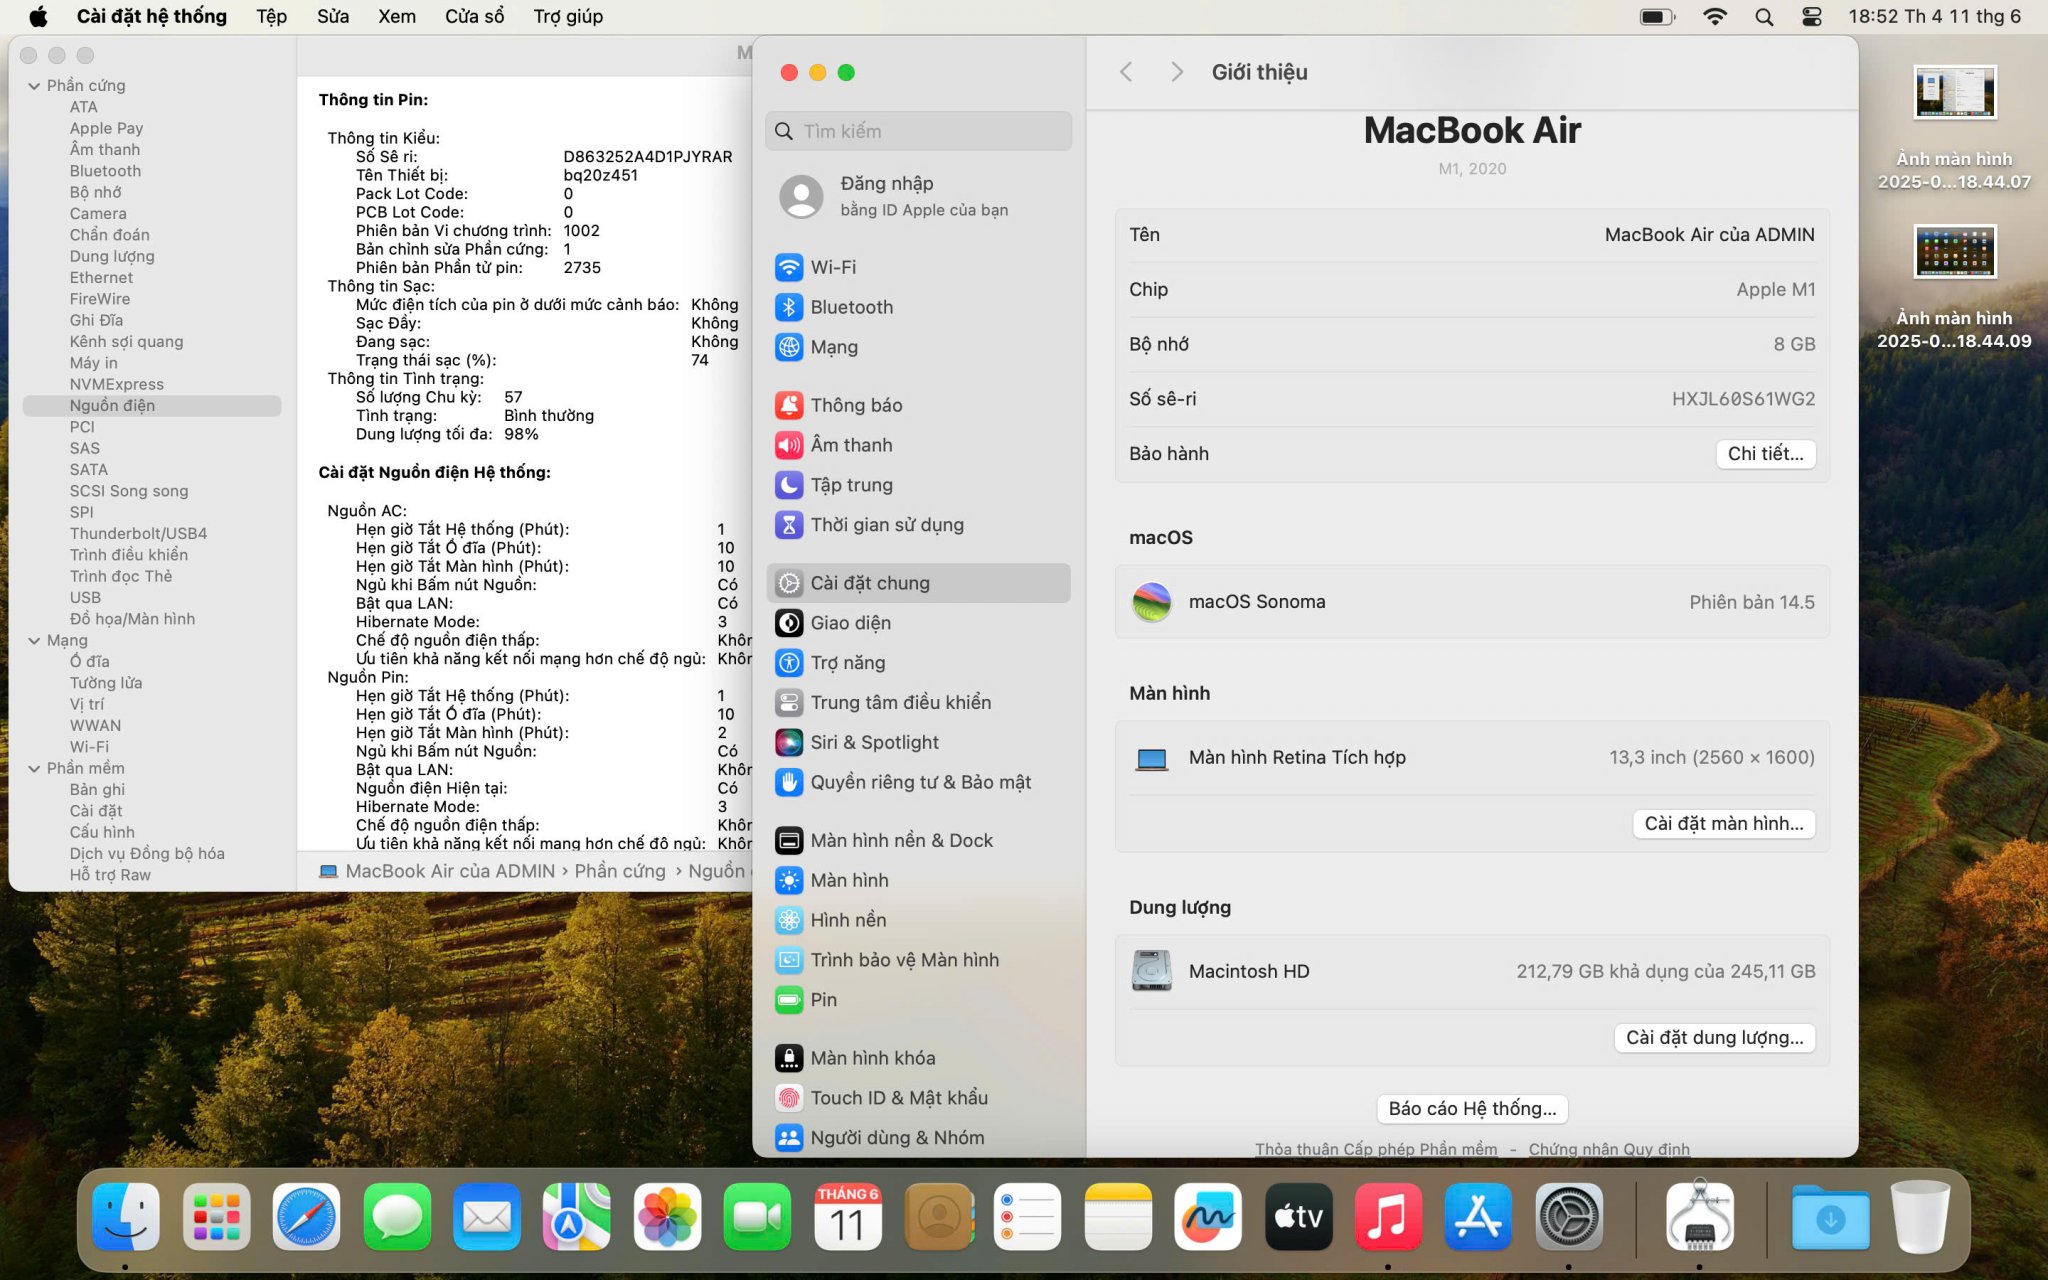Select Tập trung focus settings

(918, 485)
